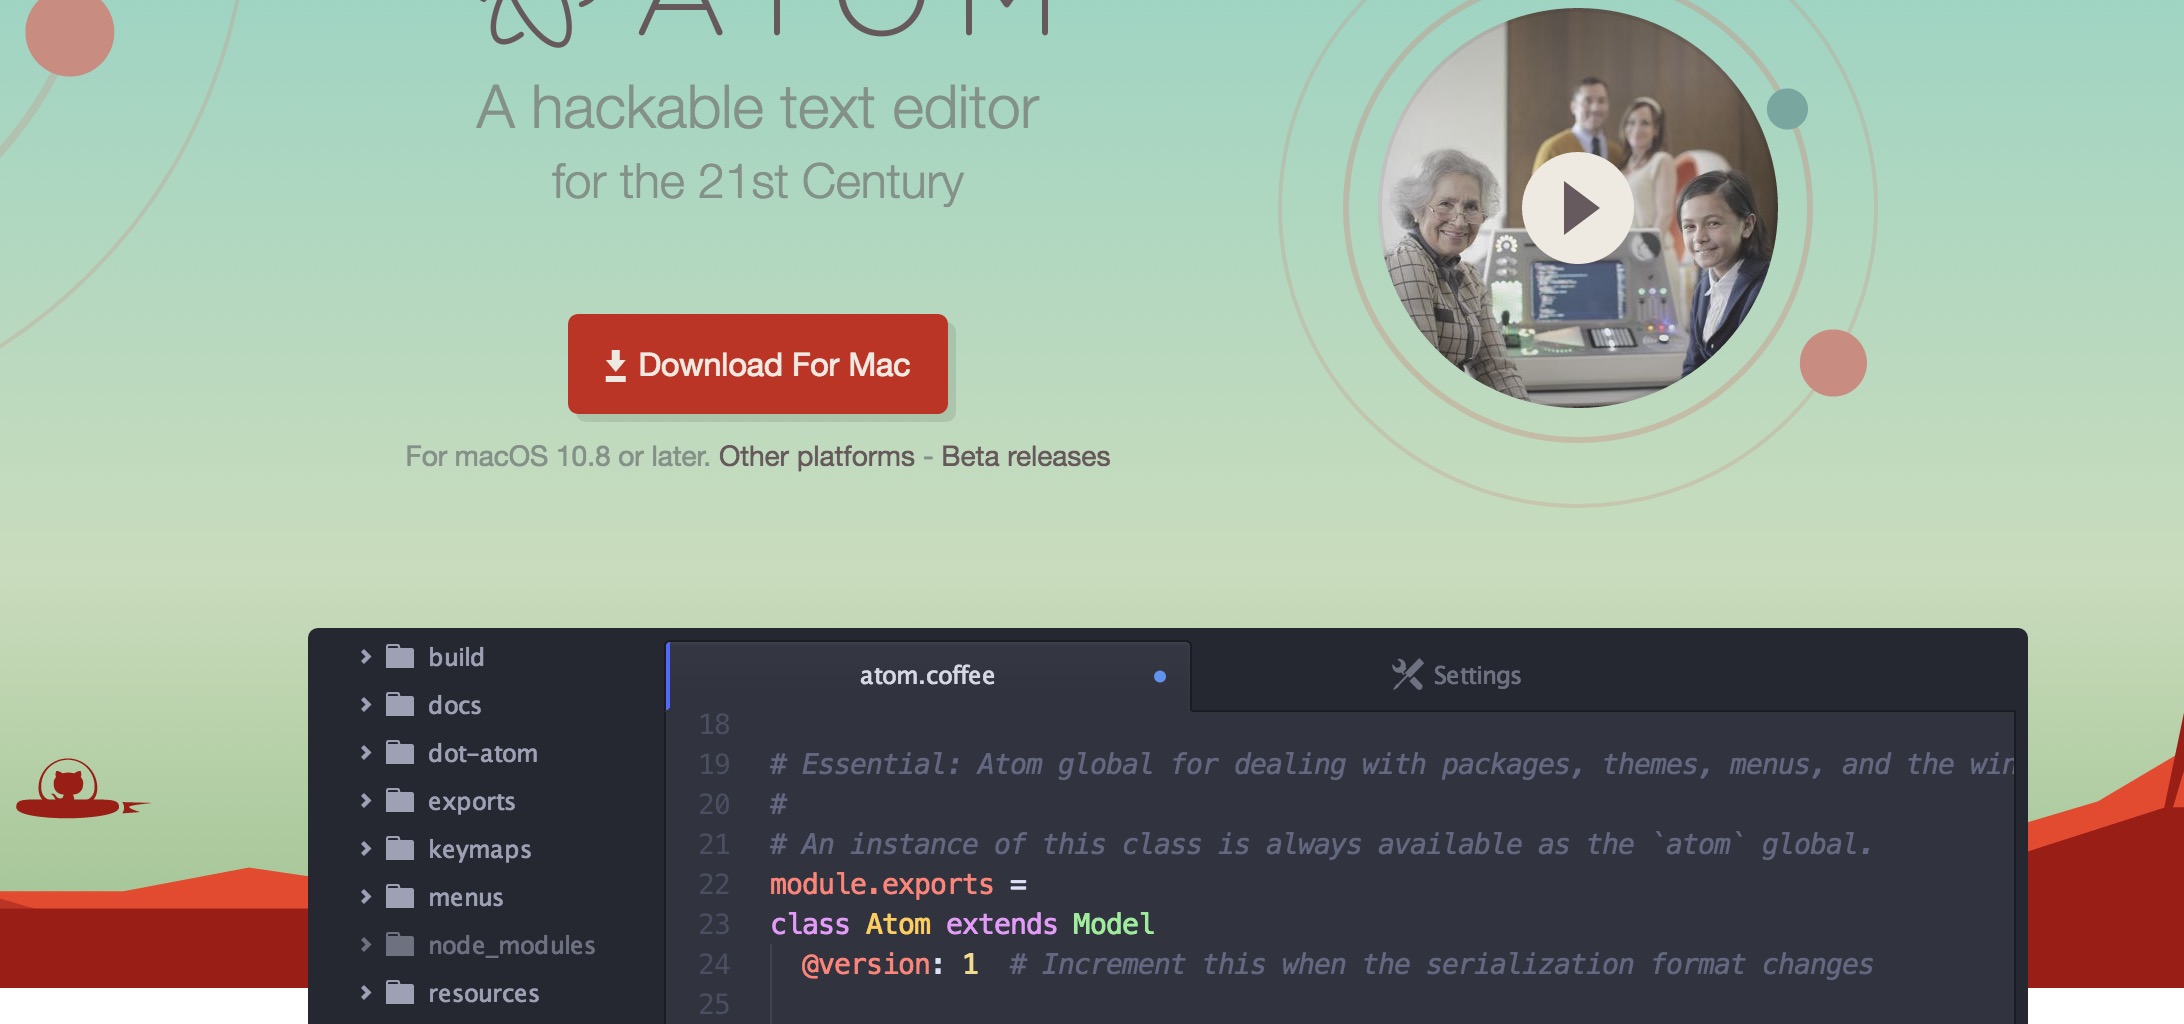Click the 'Increment this when' comment

coord(1441,965)
